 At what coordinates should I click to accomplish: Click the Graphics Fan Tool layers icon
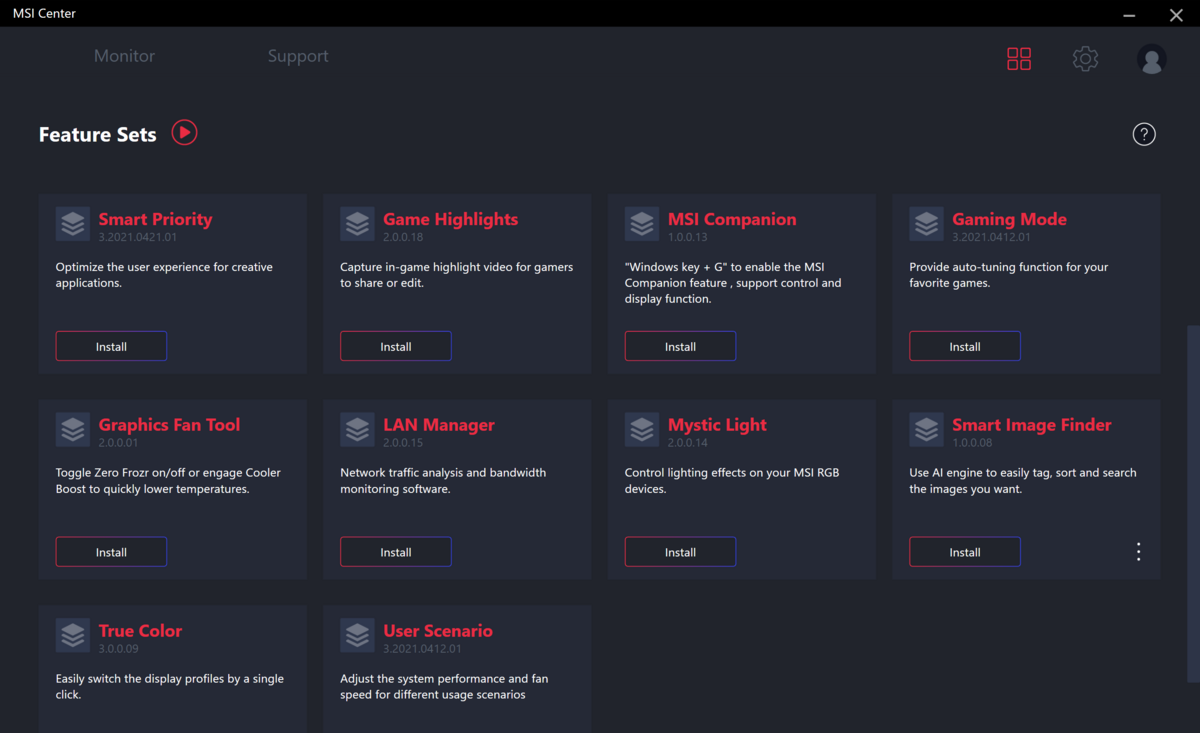[73, 430]
